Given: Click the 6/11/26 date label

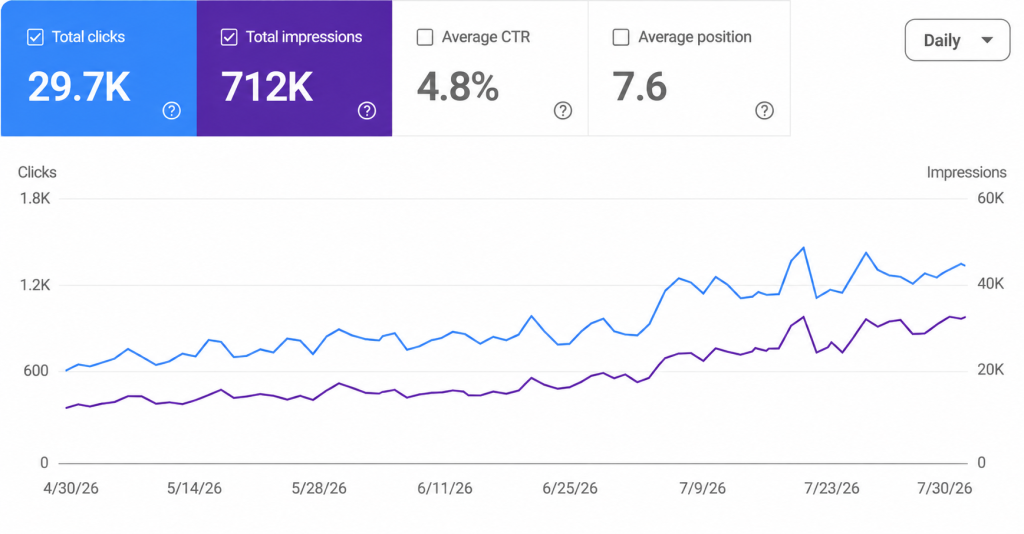Looking at the screenshot, I should (445, 488).
